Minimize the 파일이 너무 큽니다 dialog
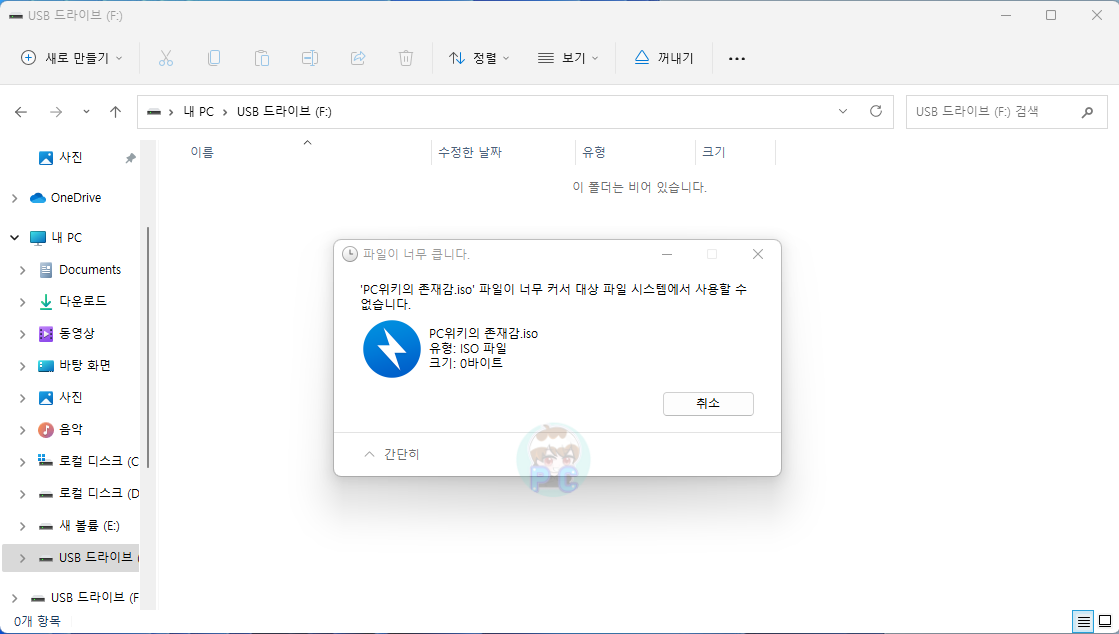Viewport: 1119px width, 634px height. pyautogui.click(x=667, y=254)
